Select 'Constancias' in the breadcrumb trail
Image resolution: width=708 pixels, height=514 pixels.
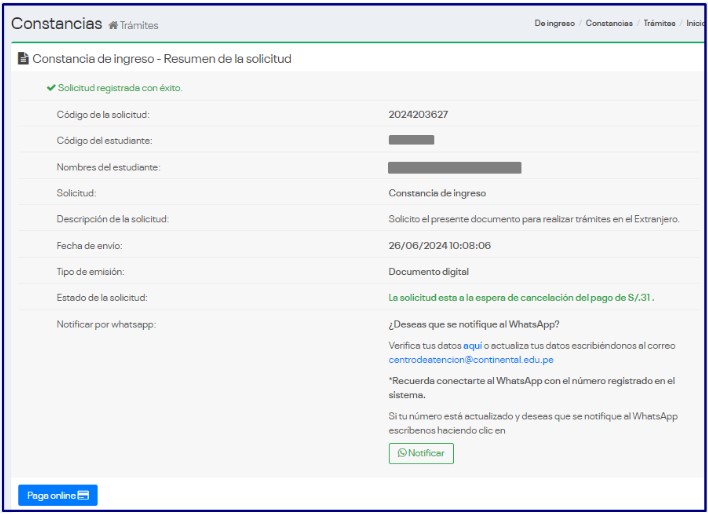[608, 24]
